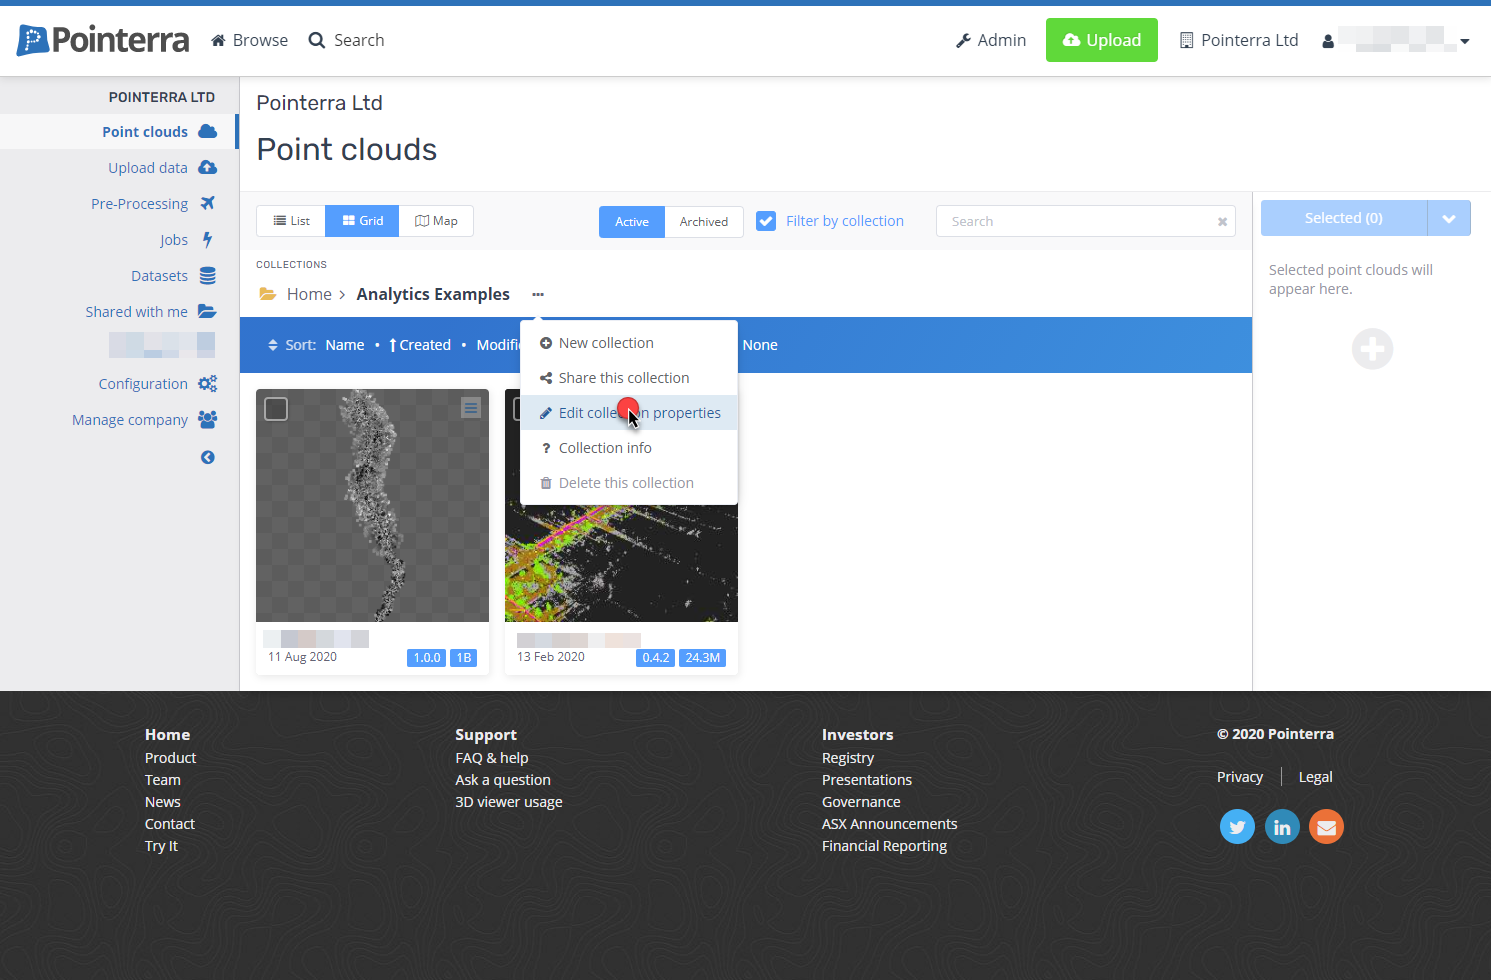The height and width of the screenshot is (980, 1491).
Task: Open Upload data in sidebar
Action: [148, 167]
